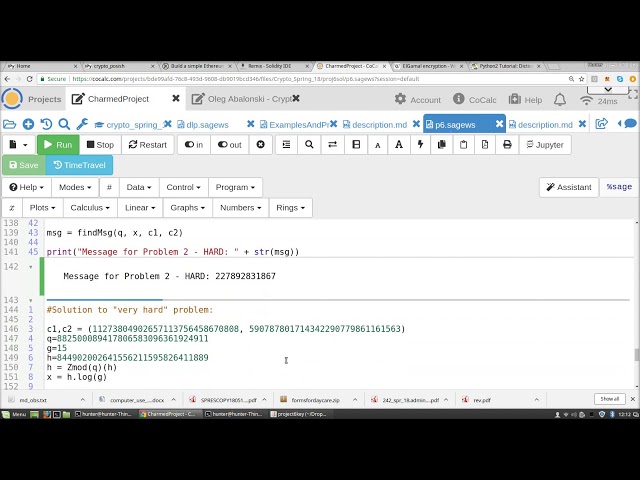Click the insert comment # button
This screenshot has height=480, width=640.
click(109, 187)
